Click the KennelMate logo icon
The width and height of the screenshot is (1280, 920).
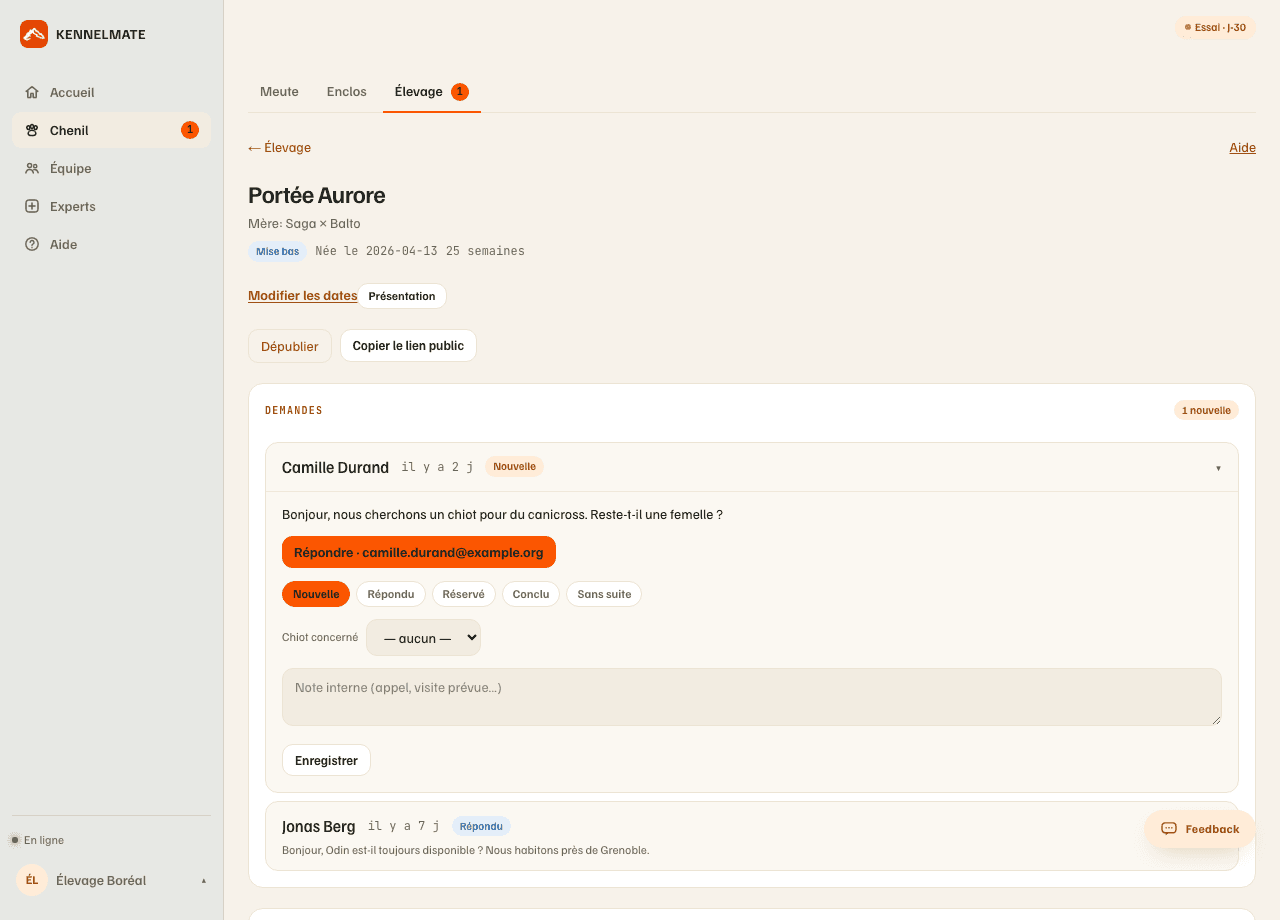pyautogui.click(x=34, y=34)
